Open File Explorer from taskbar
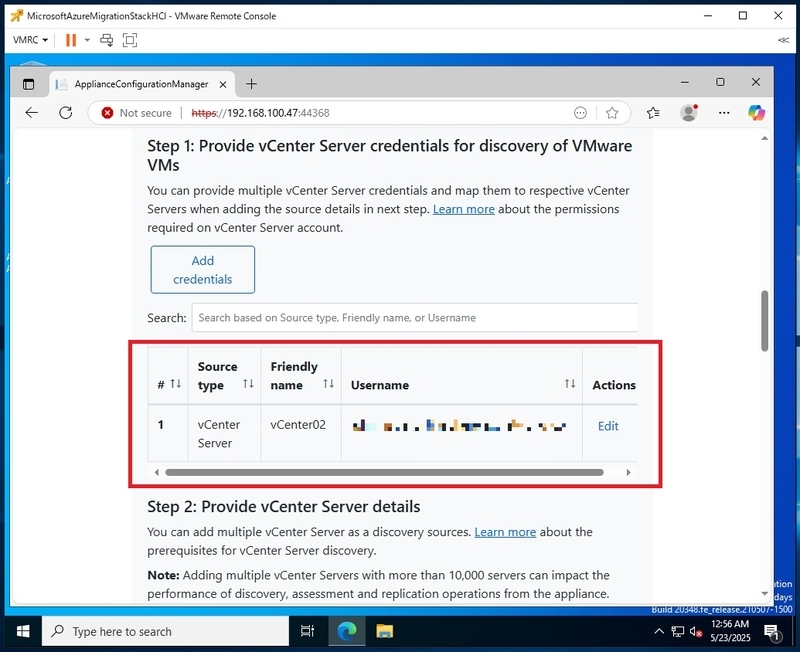Viewport: 800px width, 652px height. coord(384,632)
